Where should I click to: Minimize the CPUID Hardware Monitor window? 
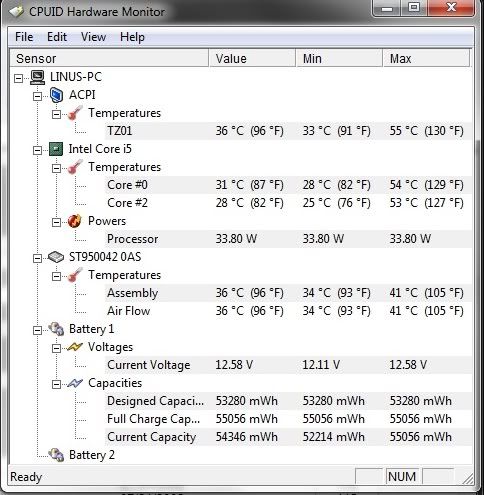(387, 8)
